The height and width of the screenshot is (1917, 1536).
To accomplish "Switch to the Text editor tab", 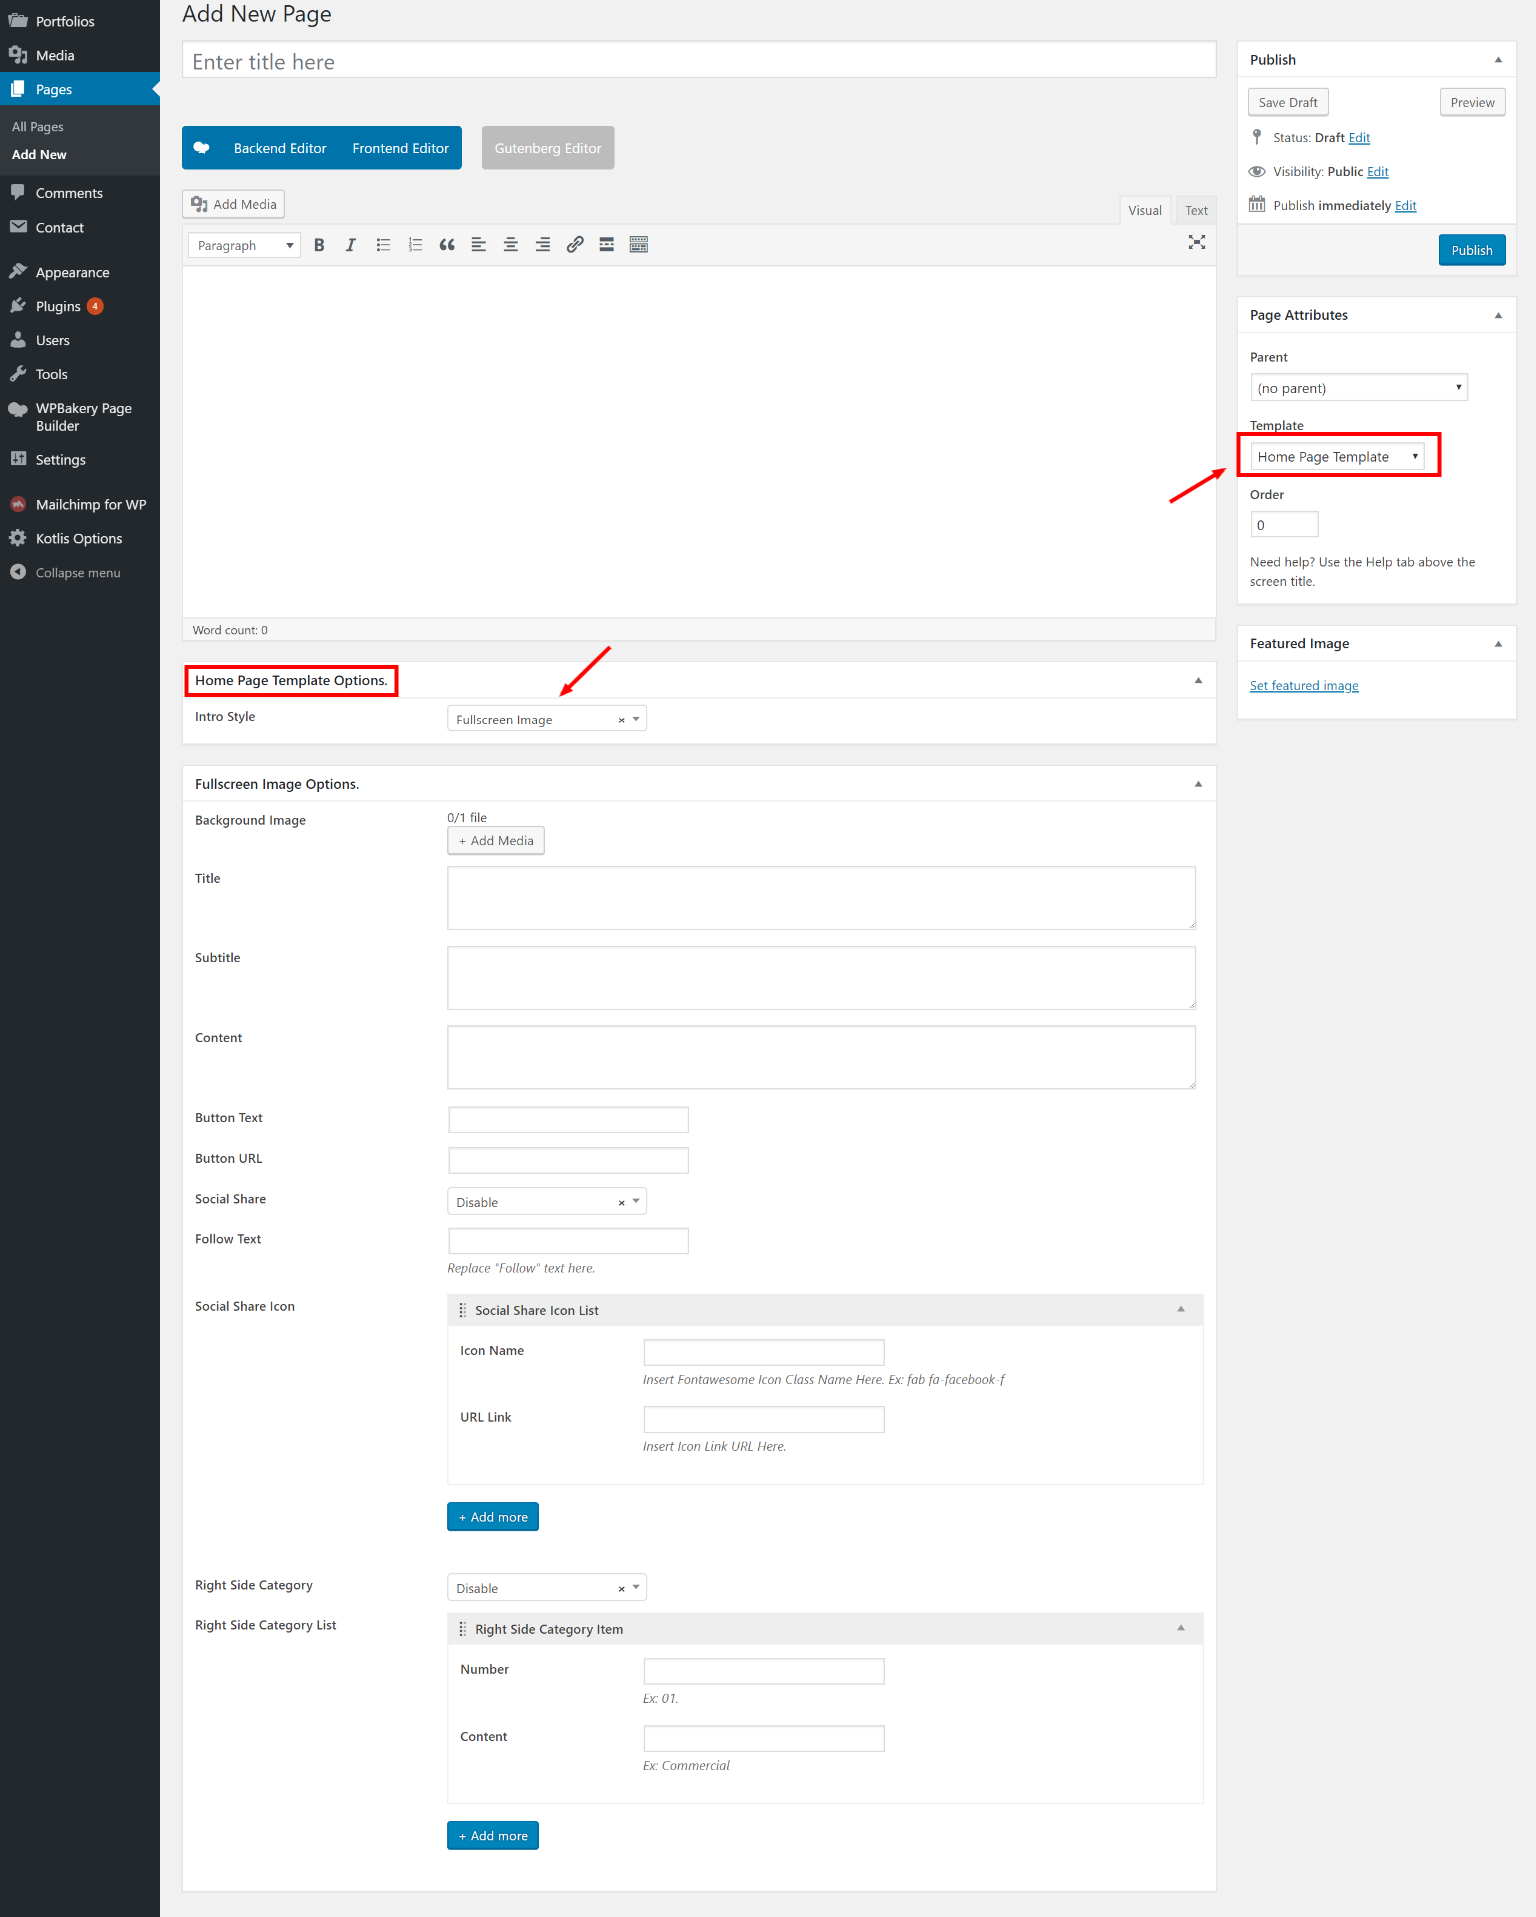I will (1196, 210).
